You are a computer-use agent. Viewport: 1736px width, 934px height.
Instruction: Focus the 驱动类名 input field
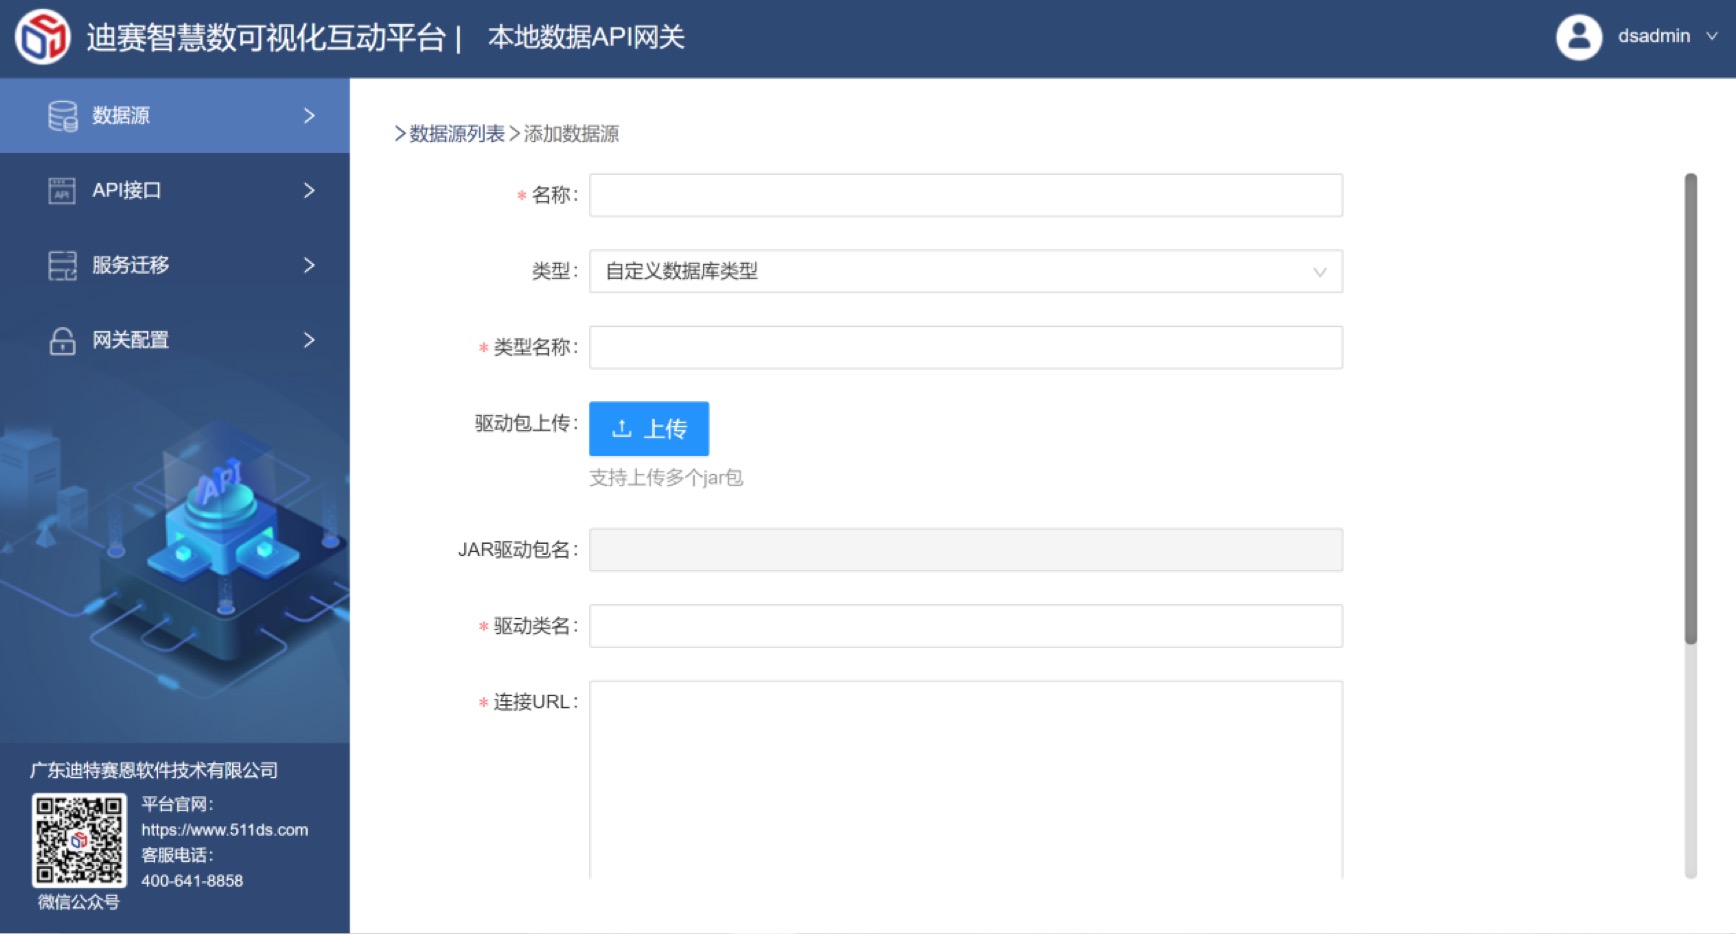point(965,626)
